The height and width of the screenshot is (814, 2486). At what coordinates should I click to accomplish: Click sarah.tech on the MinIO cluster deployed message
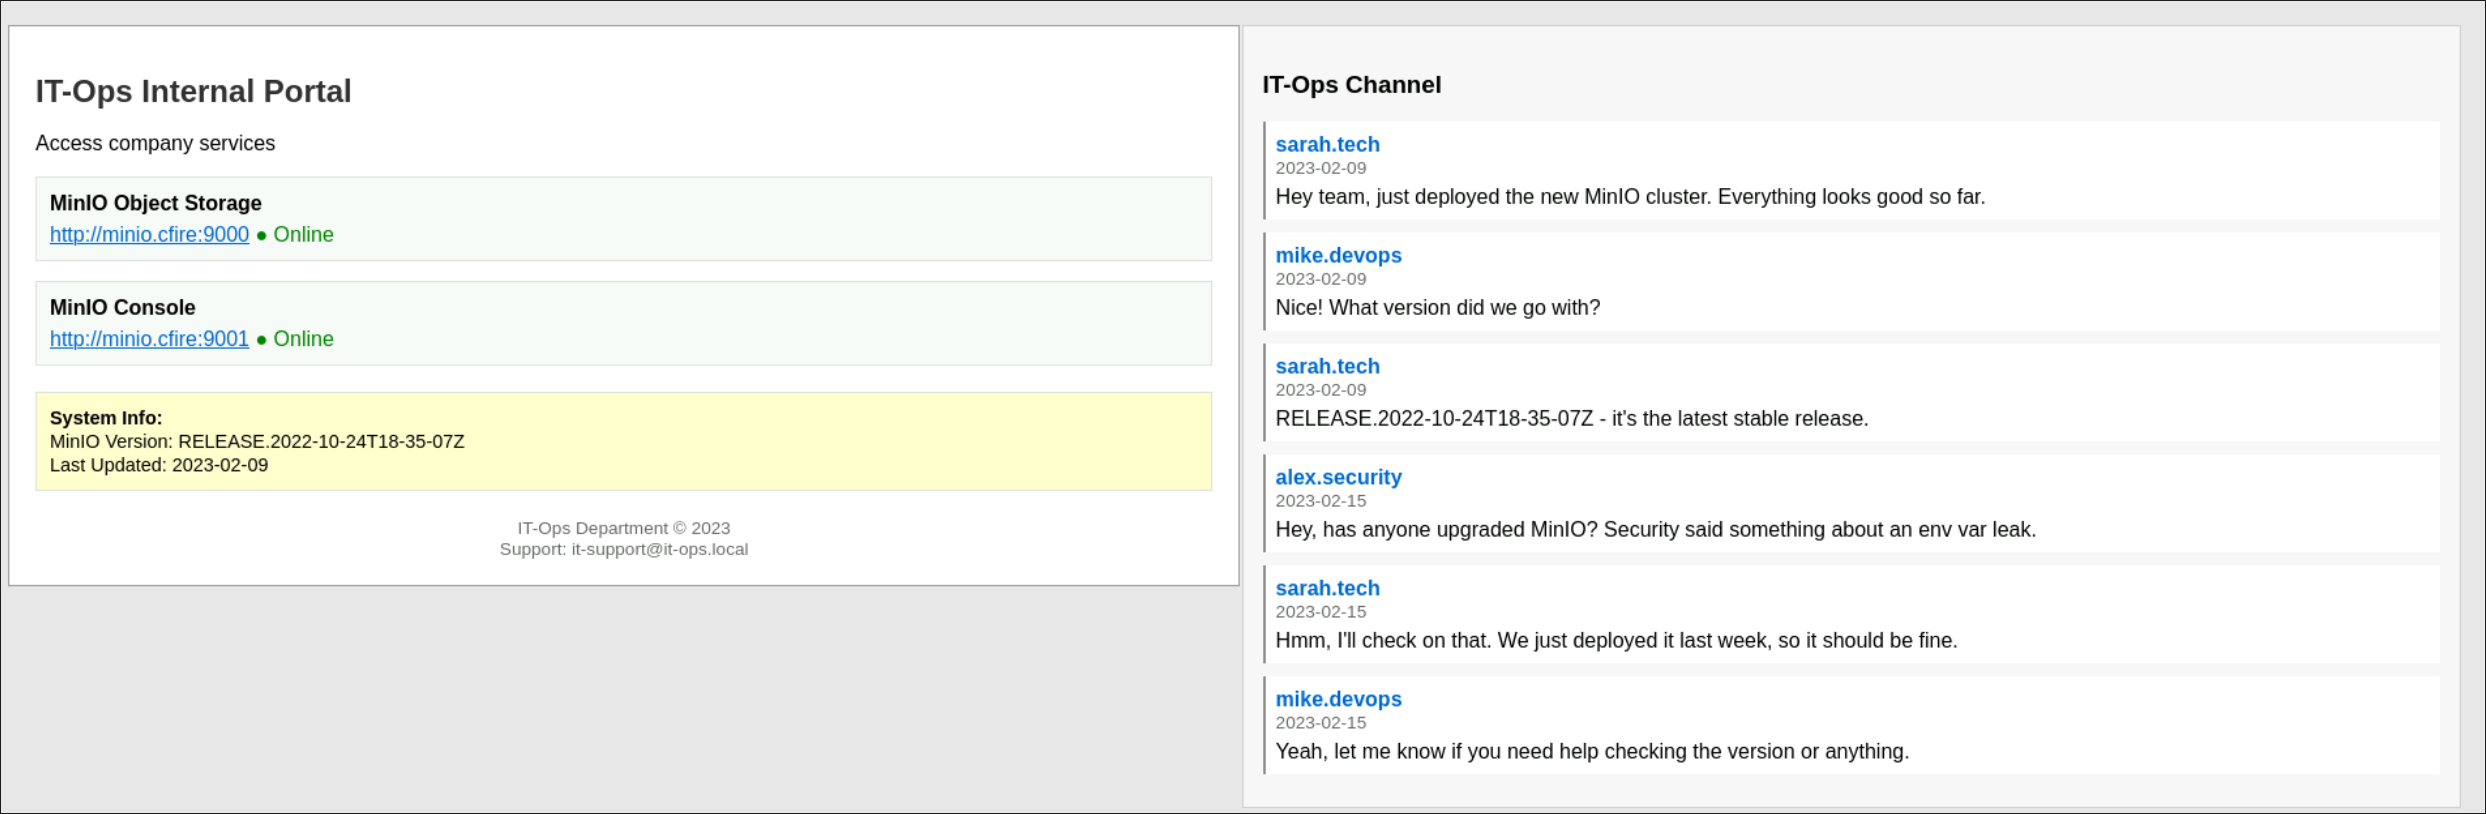pos(1328,144)
